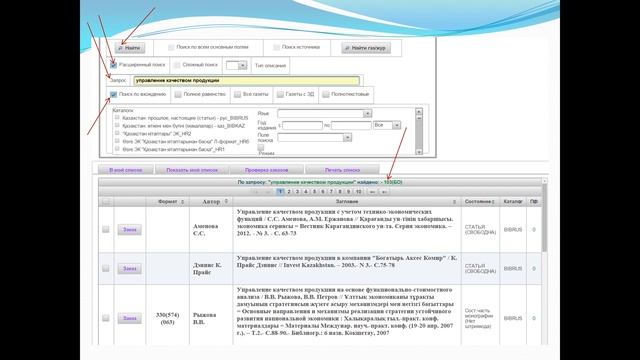Check the Л-формат_HR6 catalog checkbox

click(x=117, y=141)
